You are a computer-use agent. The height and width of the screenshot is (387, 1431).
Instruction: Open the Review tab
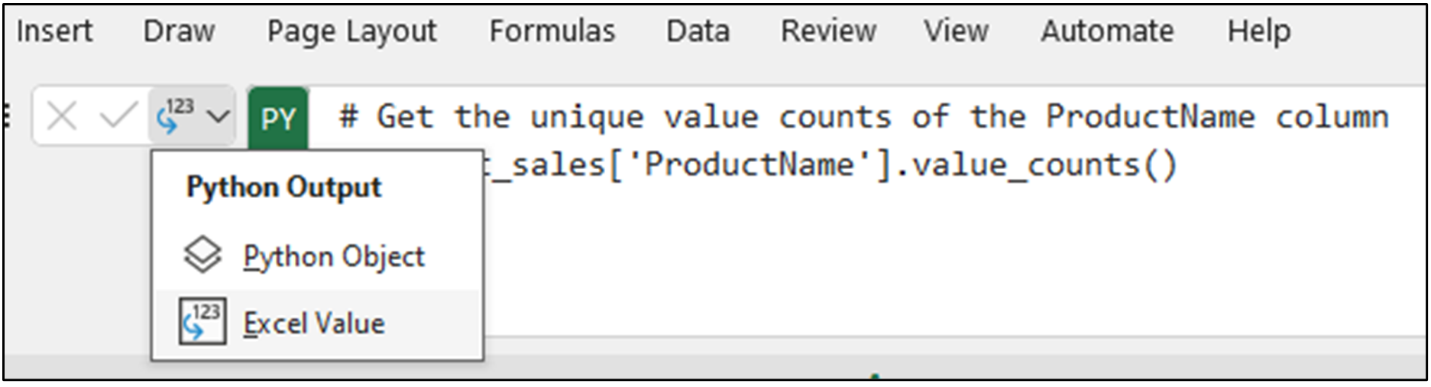click(827, 31)
